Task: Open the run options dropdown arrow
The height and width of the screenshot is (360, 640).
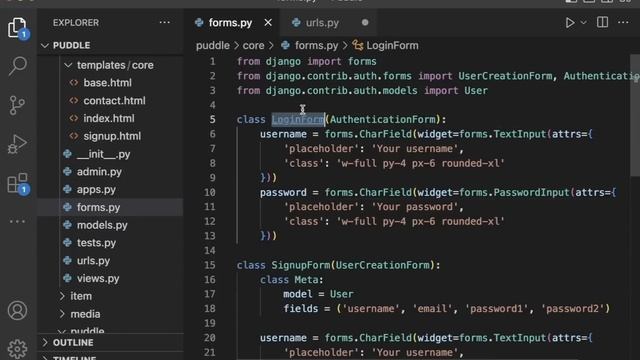Action: 584,23
